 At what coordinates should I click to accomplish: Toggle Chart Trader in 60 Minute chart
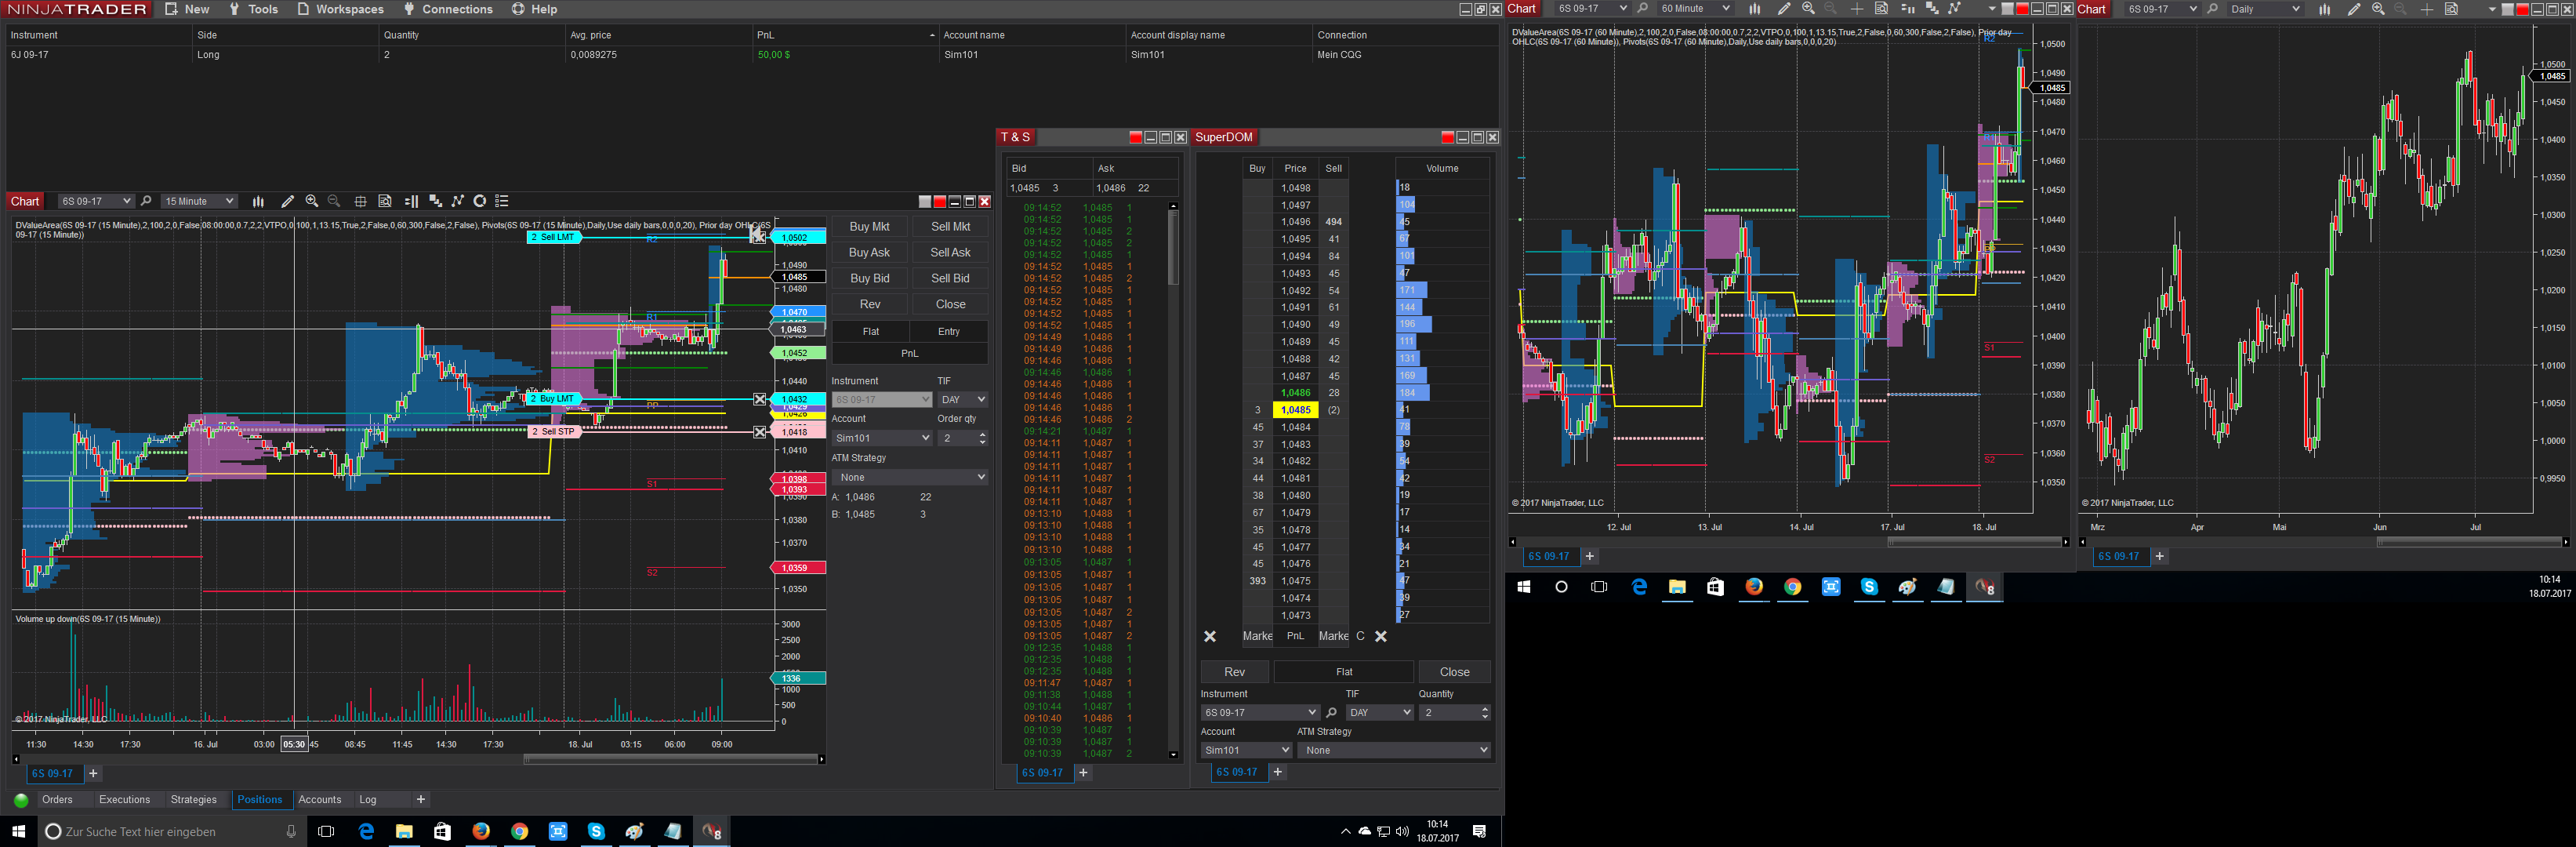pos(1907,9)
